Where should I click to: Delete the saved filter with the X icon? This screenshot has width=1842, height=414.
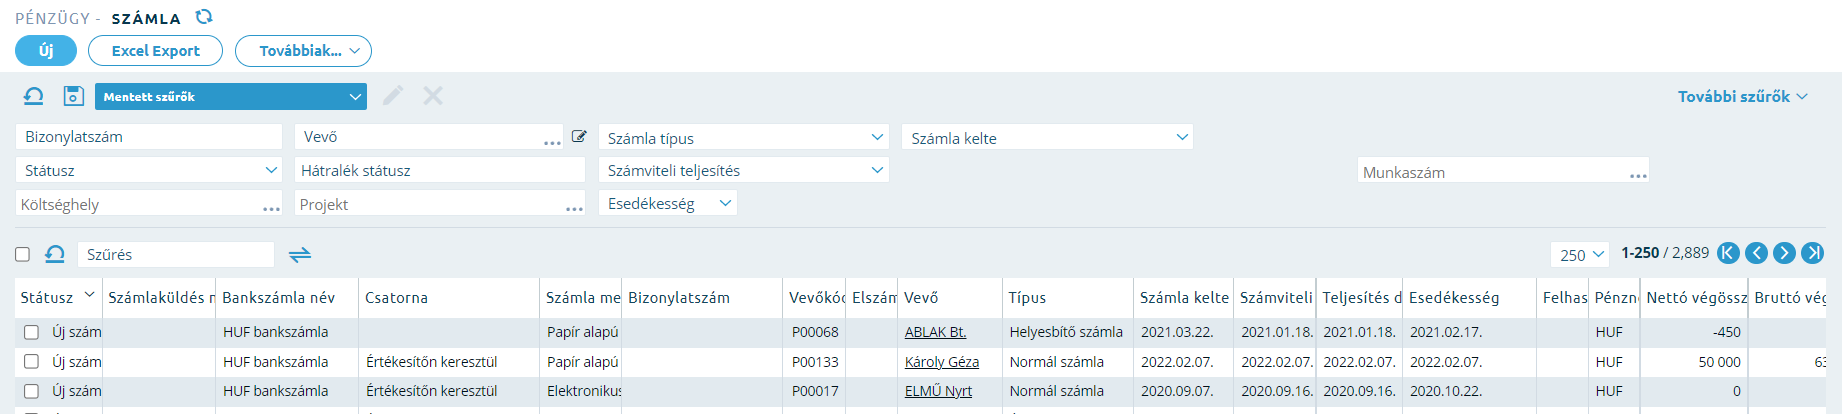433,96
